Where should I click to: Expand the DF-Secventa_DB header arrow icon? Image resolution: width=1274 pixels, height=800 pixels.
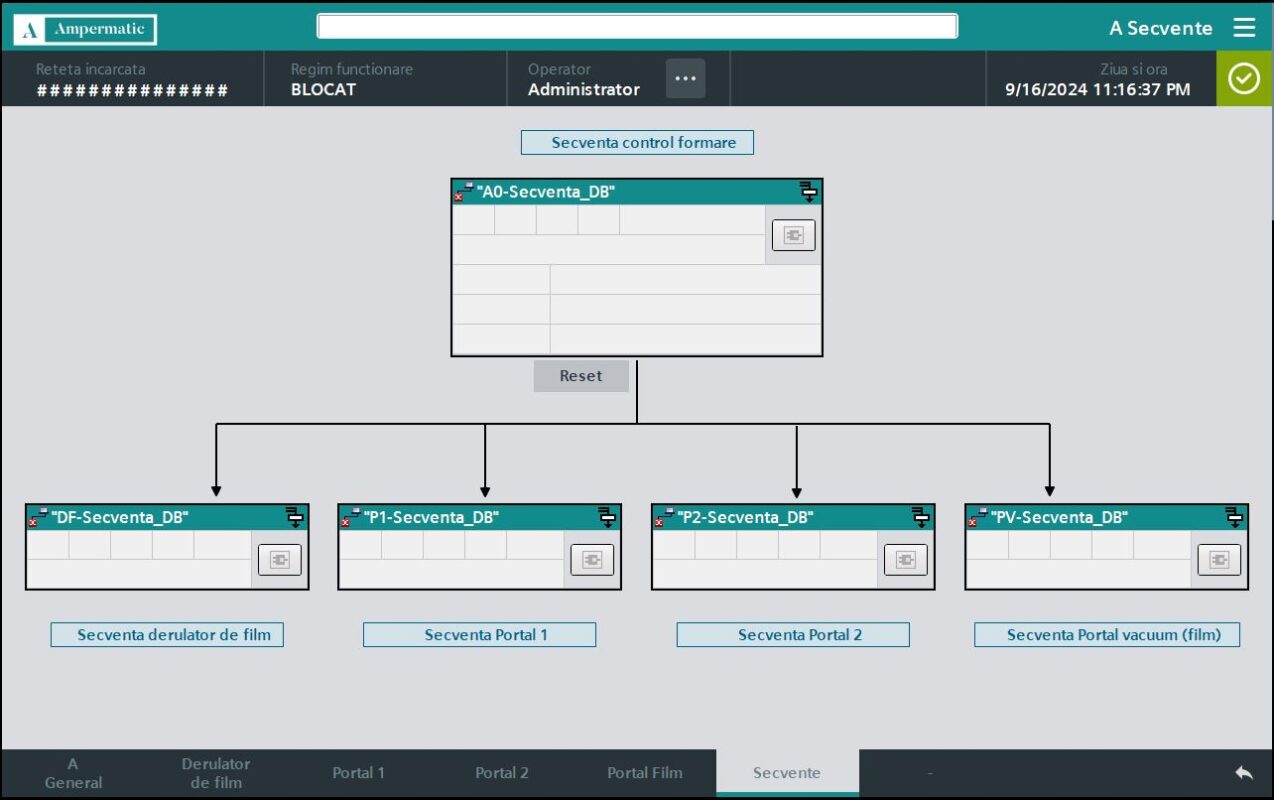(x=294, y=517)
